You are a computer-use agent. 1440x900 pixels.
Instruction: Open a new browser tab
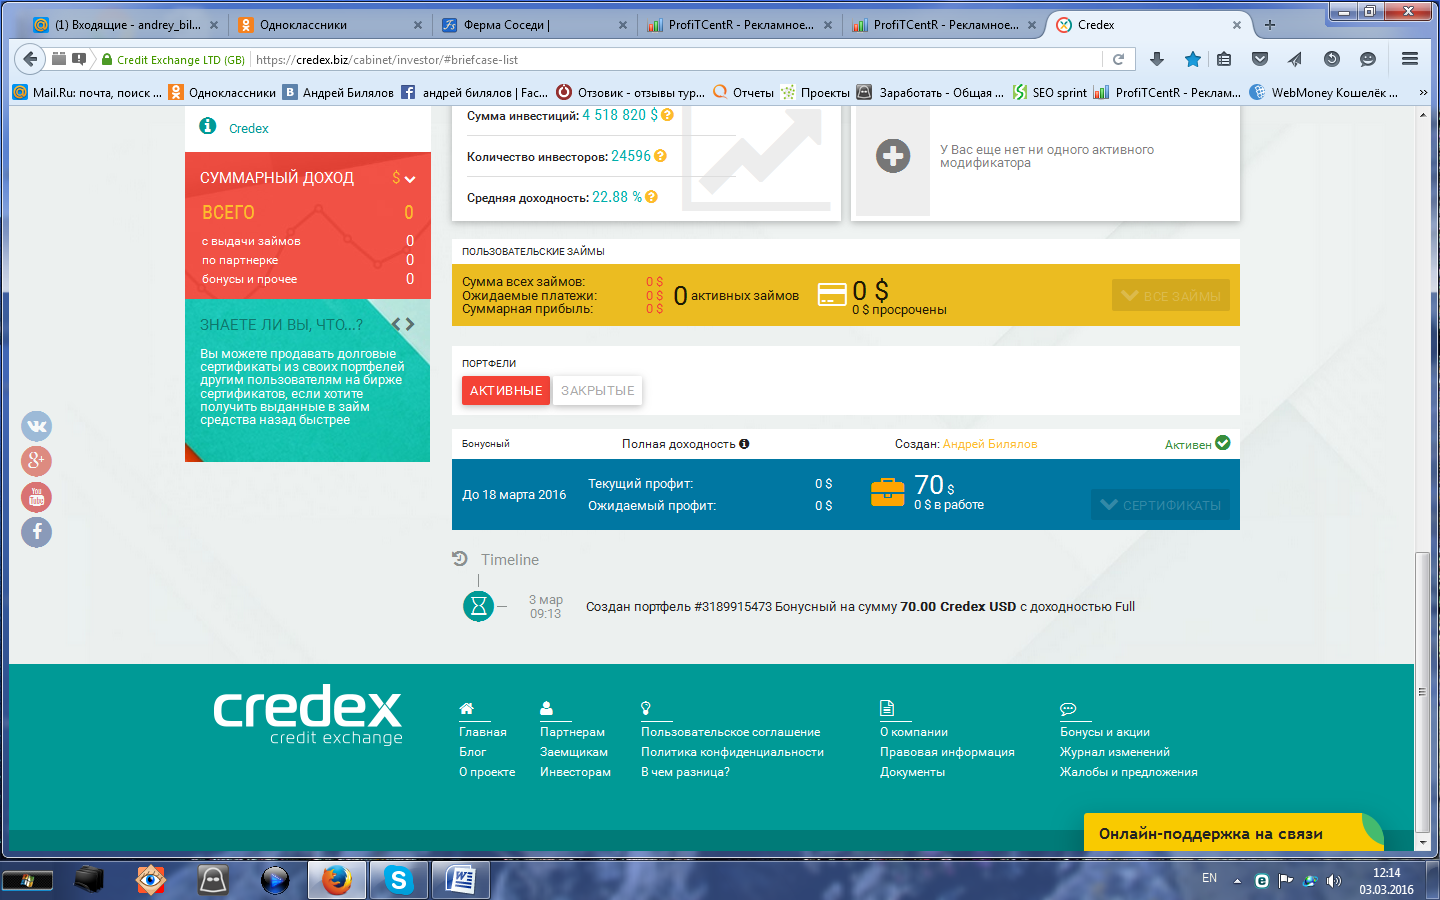tap(1270, 25)
